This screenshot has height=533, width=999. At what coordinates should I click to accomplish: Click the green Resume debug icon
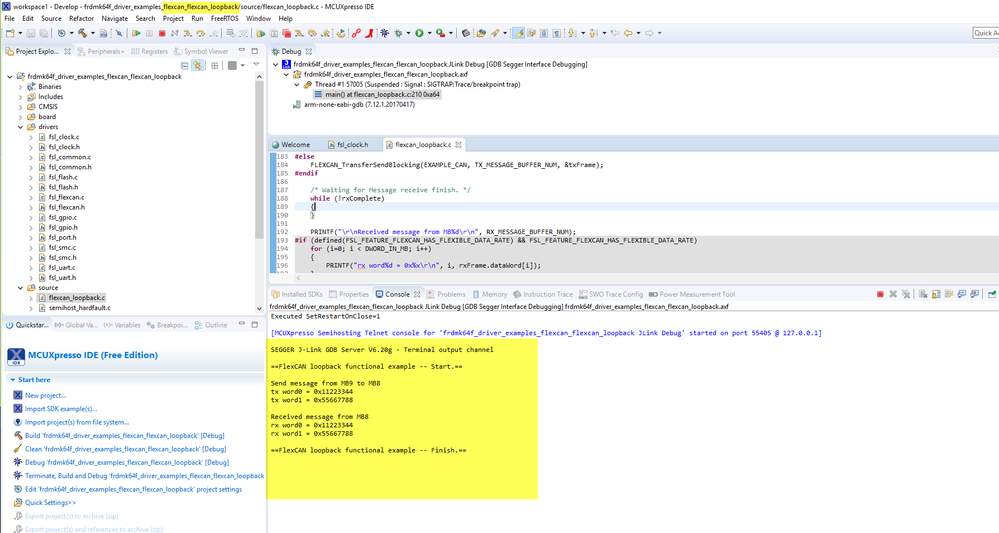click(136, 33)
